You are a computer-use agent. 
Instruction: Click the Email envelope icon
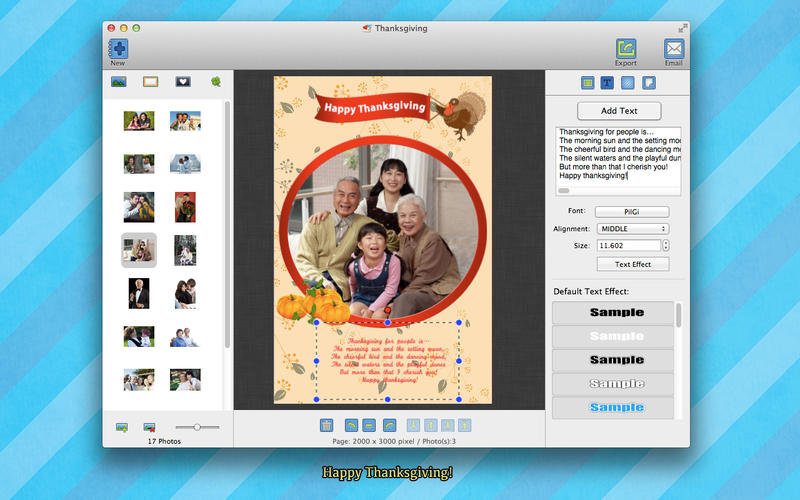click(x=674, y=48)
